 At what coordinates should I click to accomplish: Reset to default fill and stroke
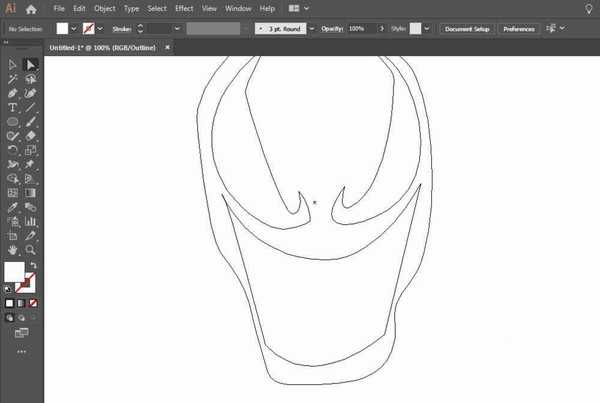[9, 289]
